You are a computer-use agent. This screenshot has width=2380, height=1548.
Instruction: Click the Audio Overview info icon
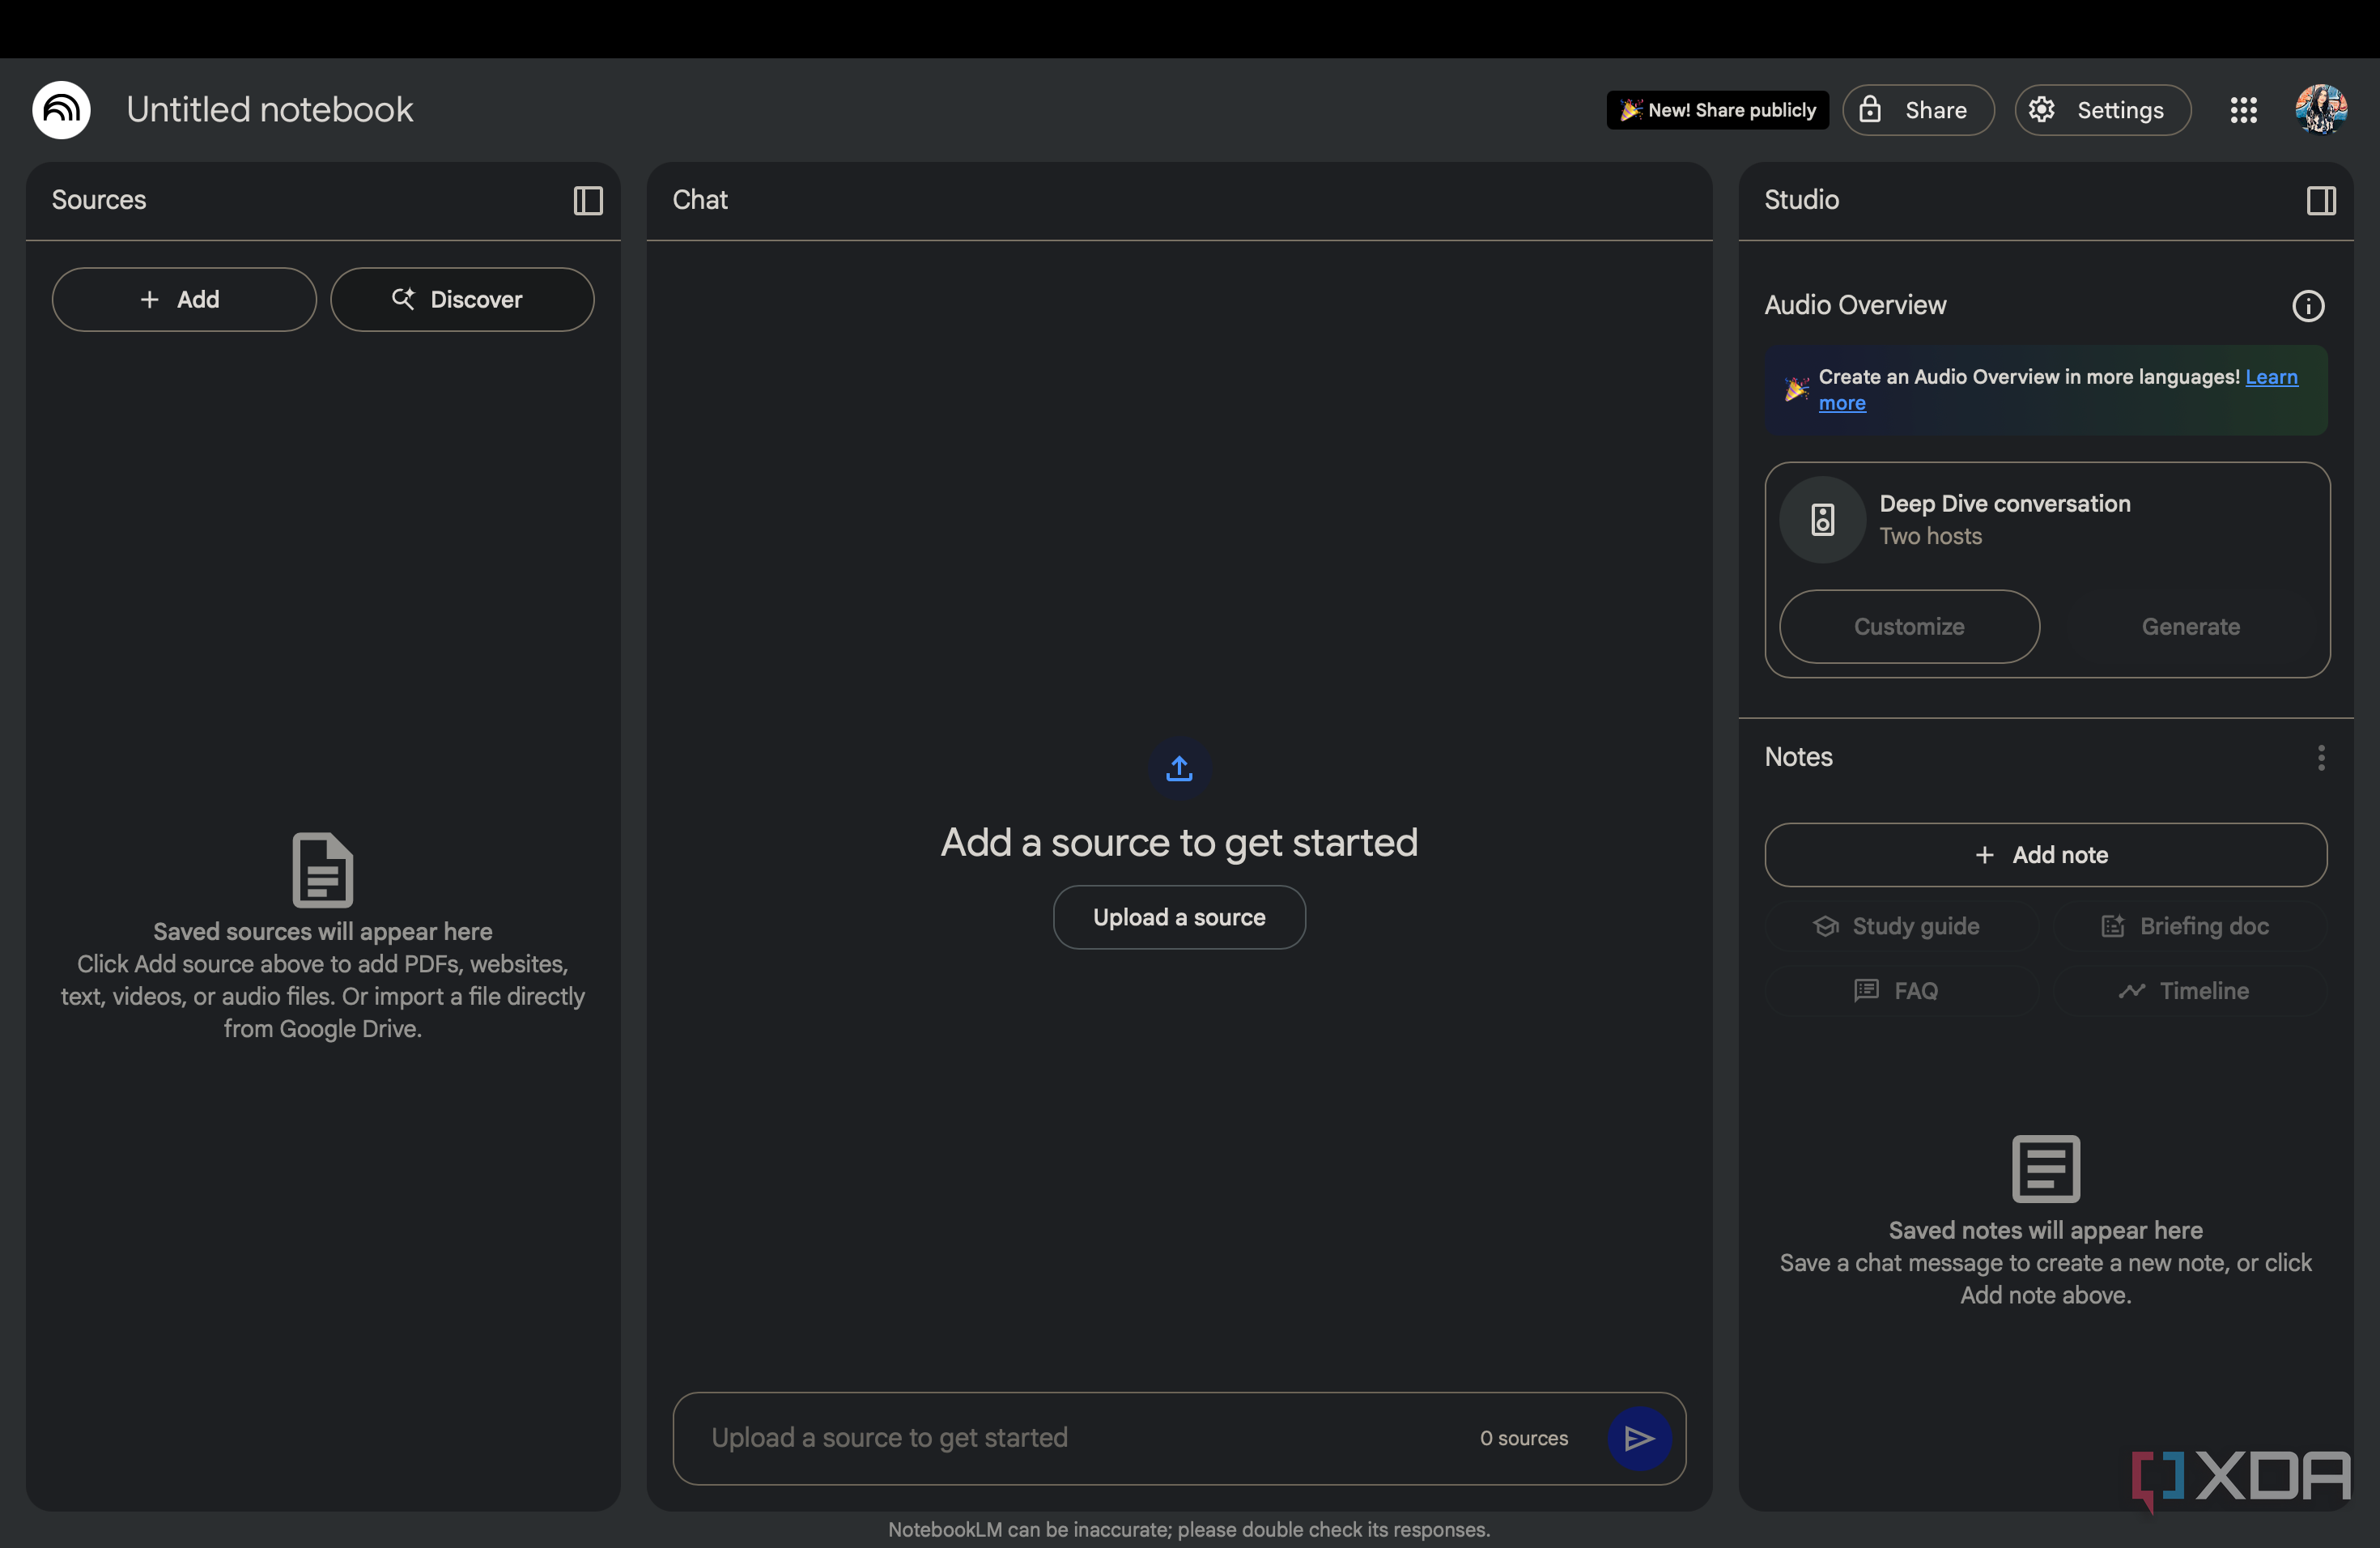pyautogui.click(x=2308, y=306)
